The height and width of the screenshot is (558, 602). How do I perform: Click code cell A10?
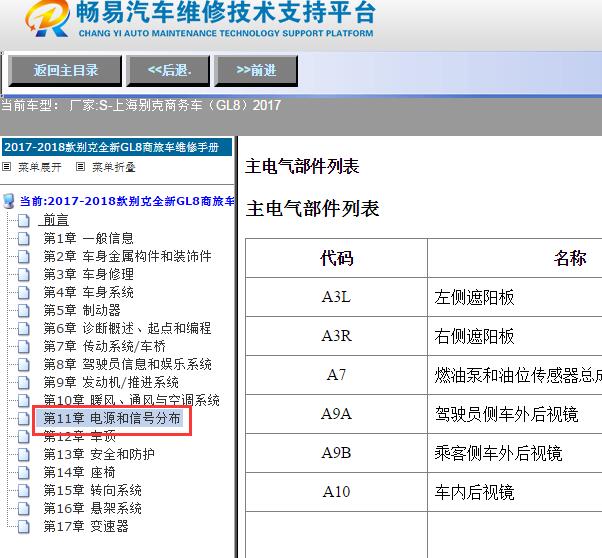point(337,492)
